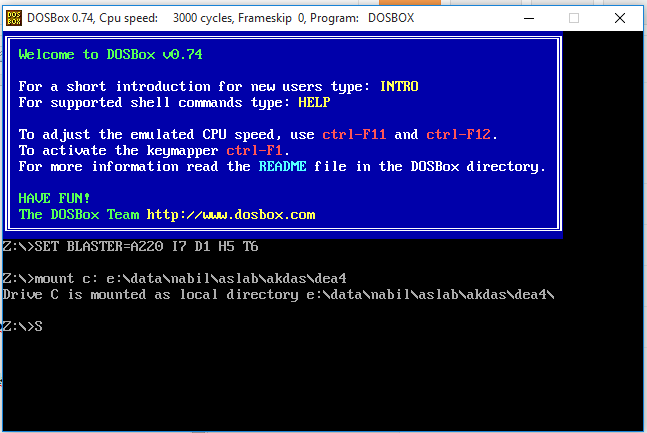Click the red ctrl-F11 shortcut text
647x433 pixels.
[x=354, y=135]
